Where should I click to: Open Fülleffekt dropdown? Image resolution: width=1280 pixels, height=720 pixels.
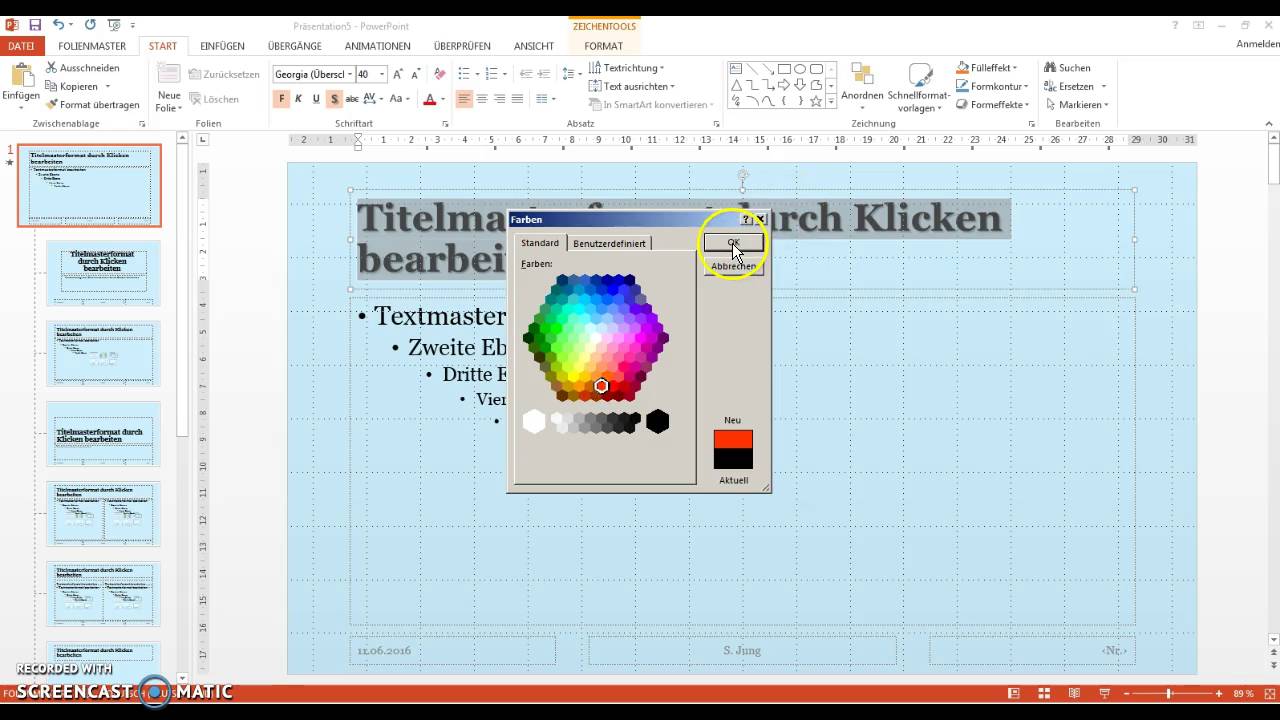987,68
